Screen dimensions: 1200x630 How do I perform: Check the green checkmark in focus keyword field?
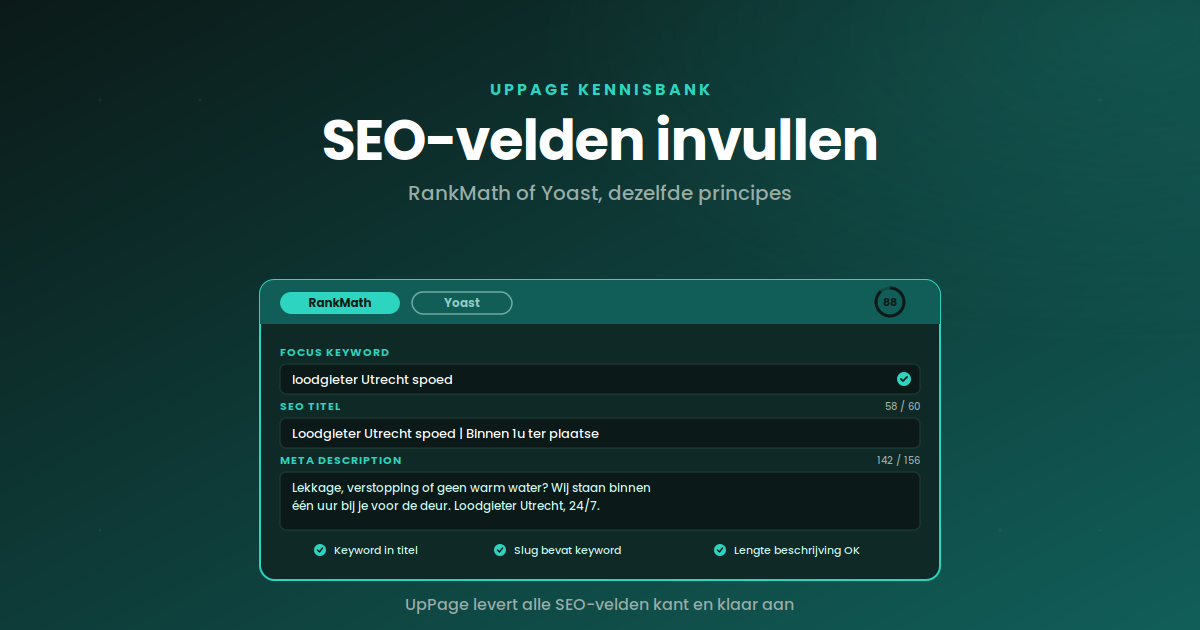[904, 379]
